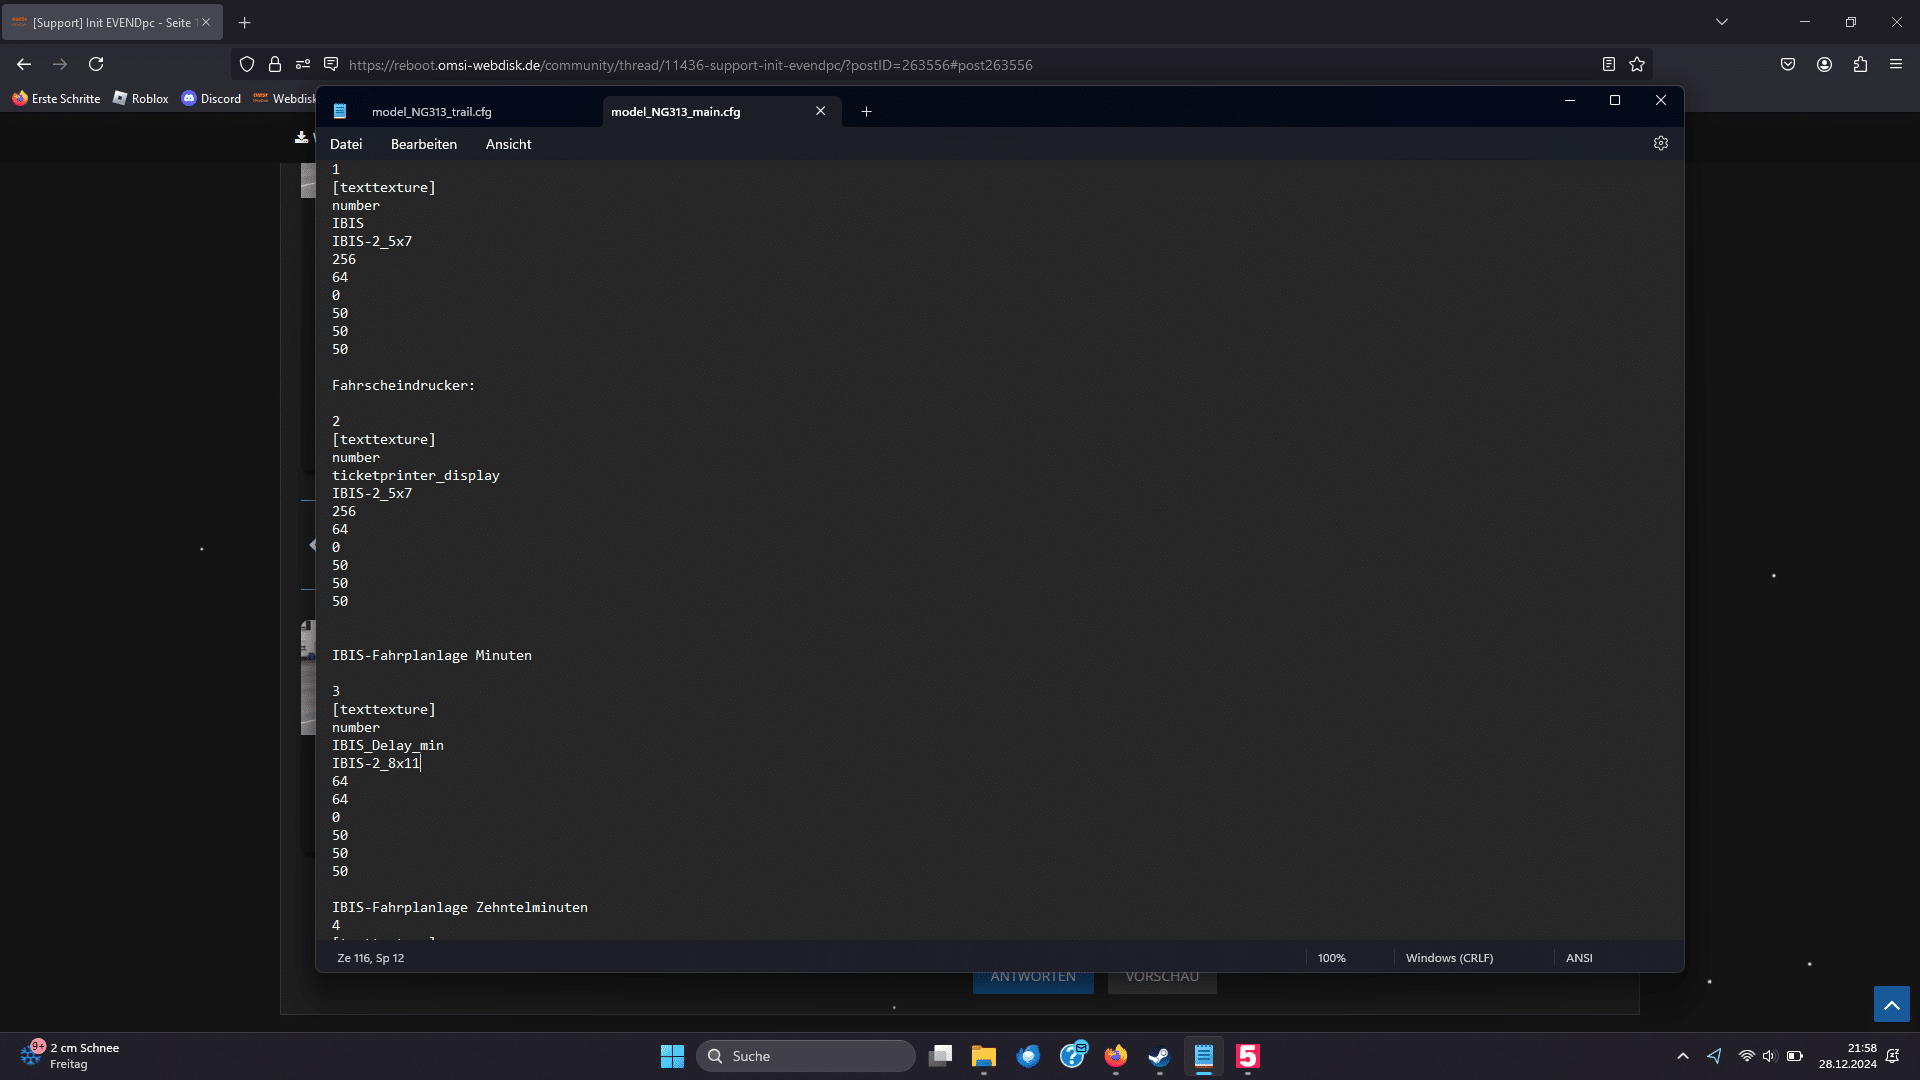Expand the list all tabs chevron
Screen dimensions: 1920x1080
point(1722,22)
